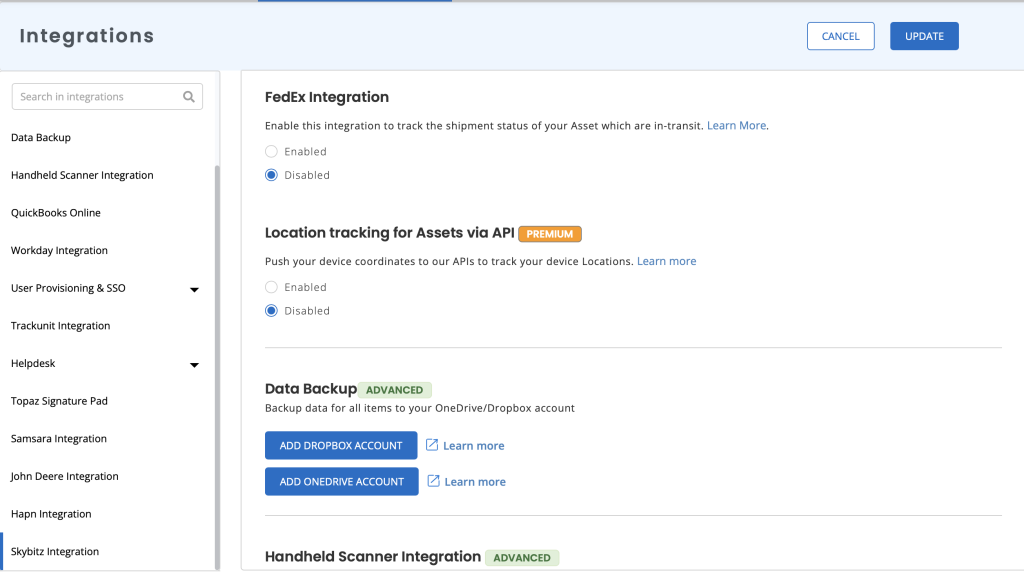This screenshot has height=574, width=1024.
Task: Click the PREMIUM badge next to Location tracking
Action: point(550,234)
